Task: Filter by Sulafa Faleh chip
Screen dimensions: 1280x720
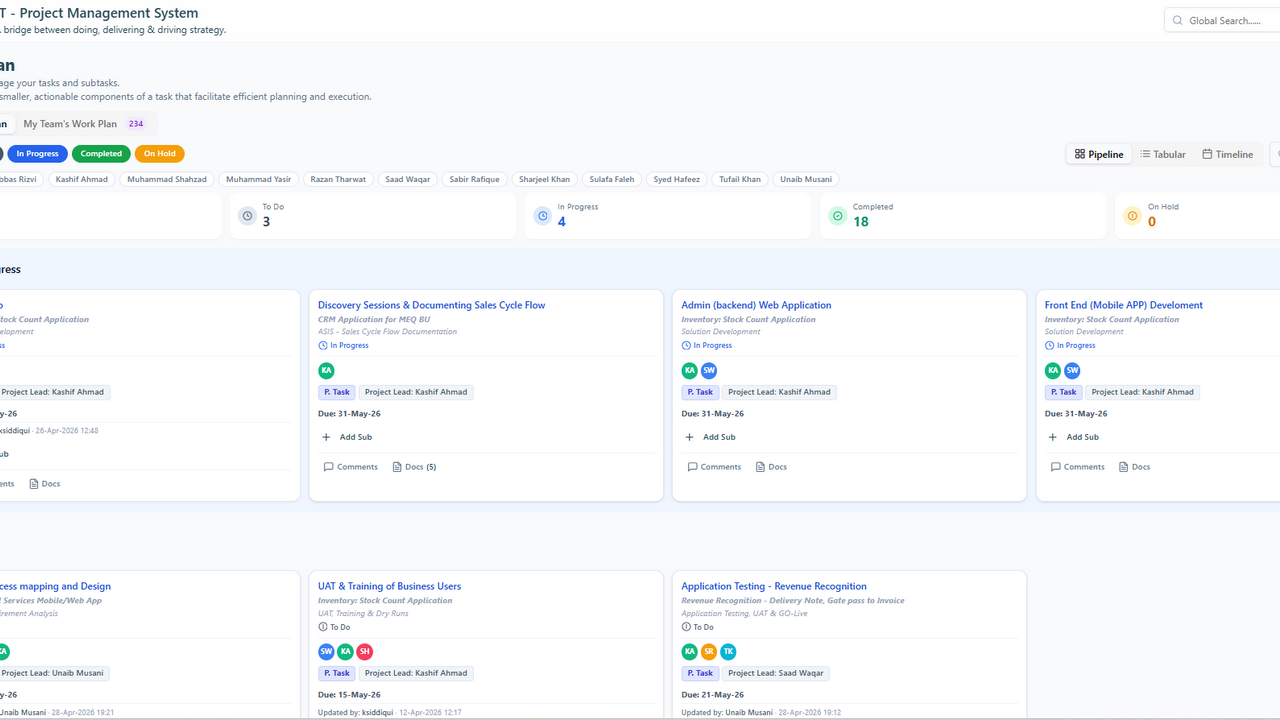Action: coord(612,179)
